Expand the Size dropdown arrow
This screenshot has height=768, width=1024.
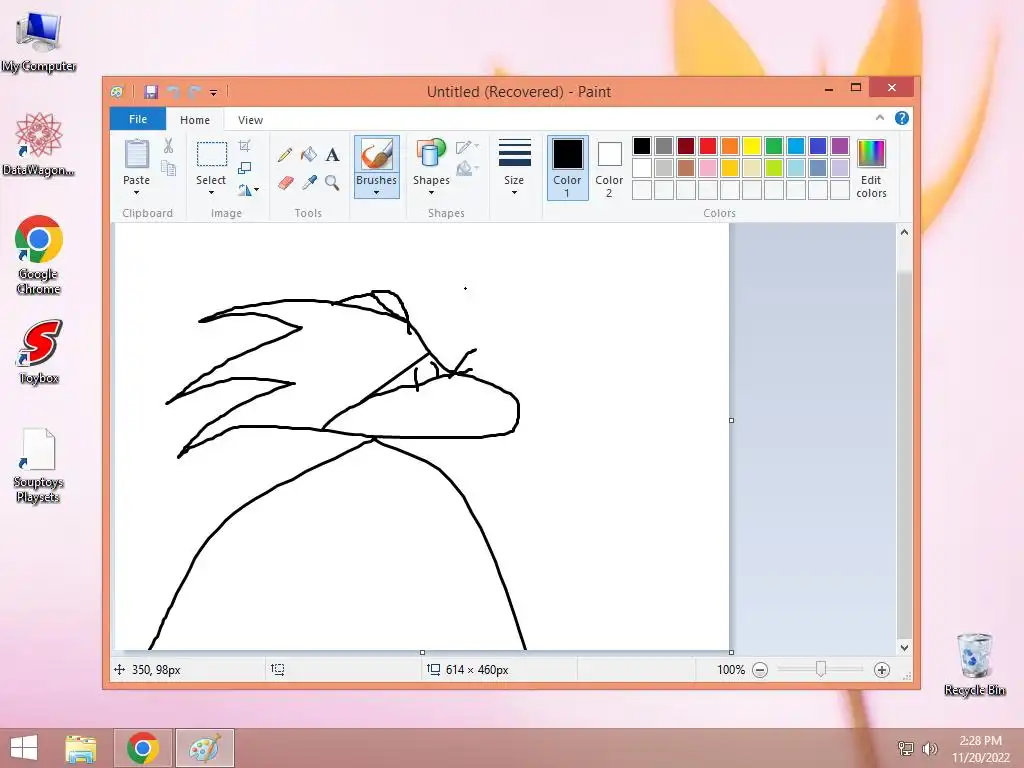514,193
